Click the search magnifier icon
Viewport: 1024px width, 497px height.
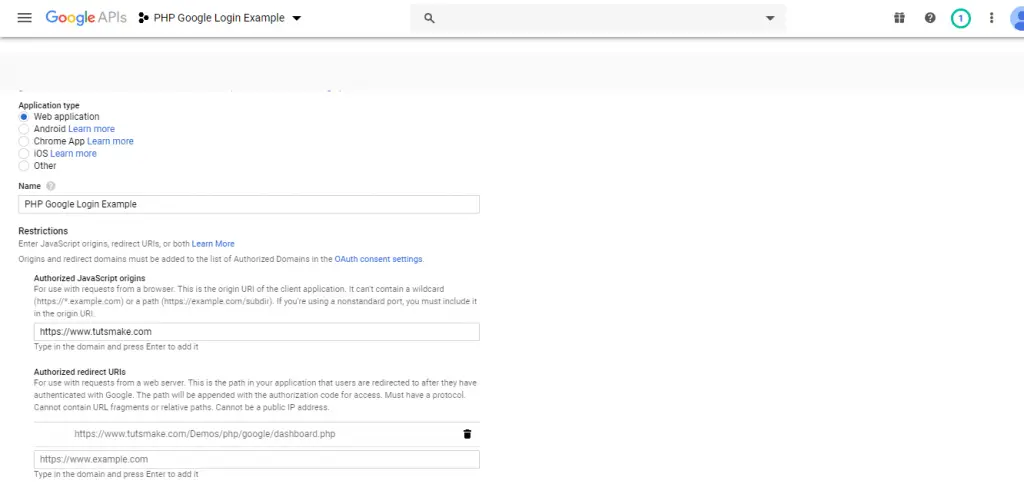point(429,18)
